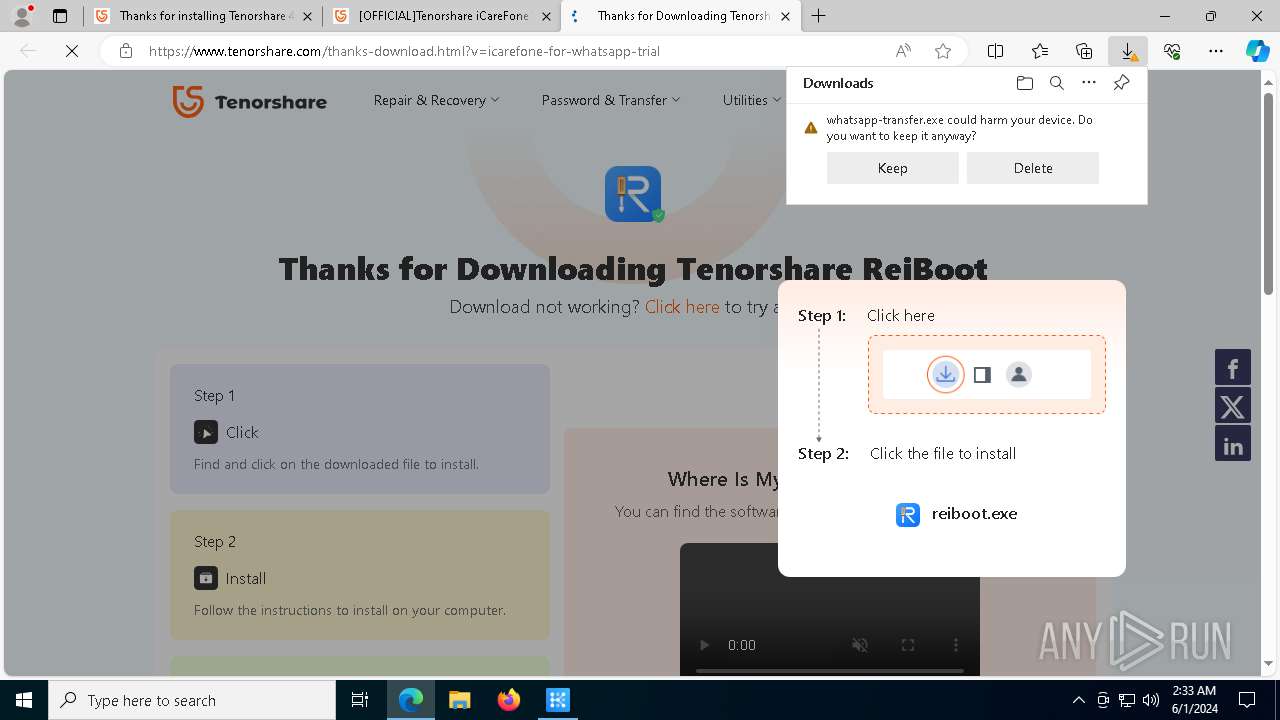Click reiboot.exe in the popup
1280x720 pixels.
click(956, 514)
